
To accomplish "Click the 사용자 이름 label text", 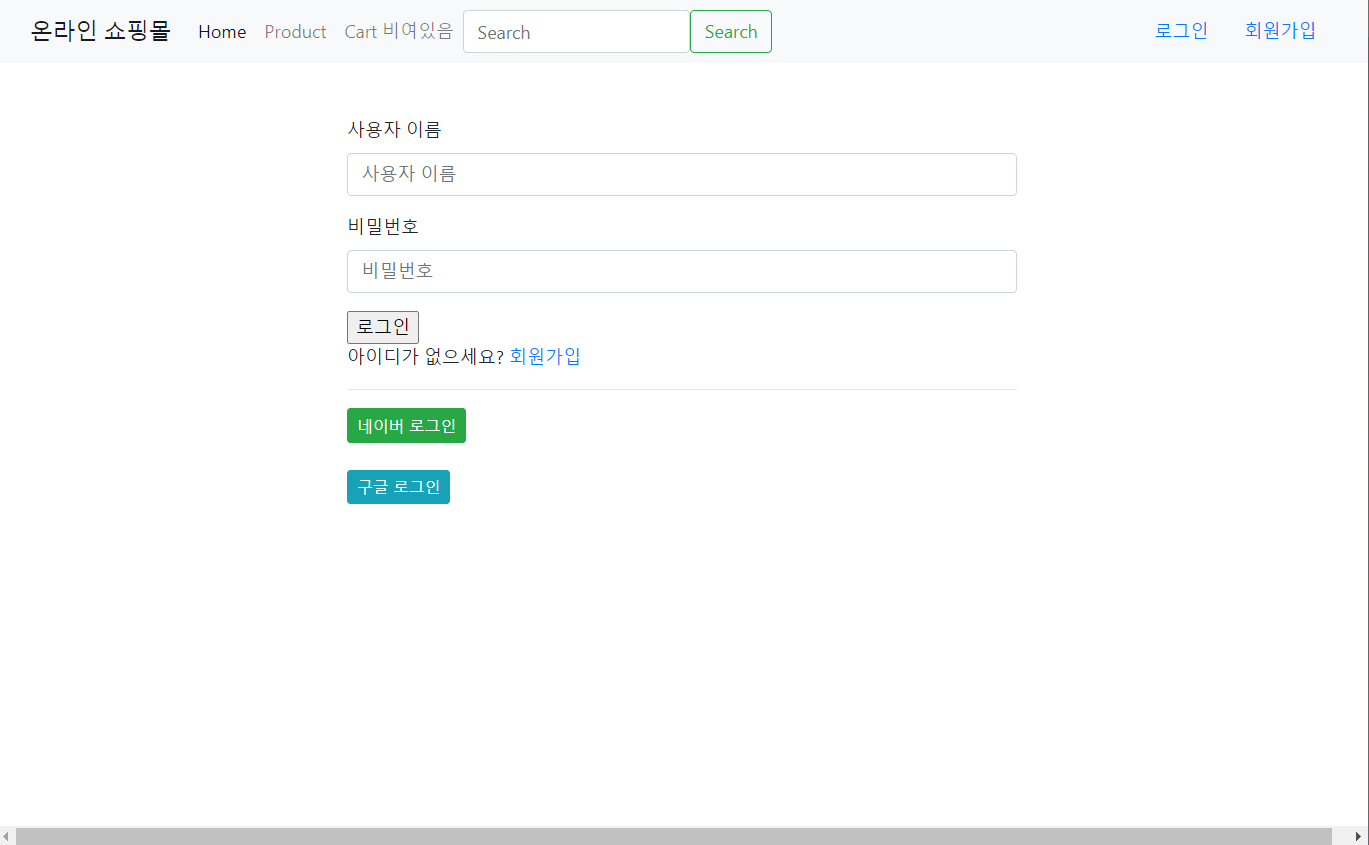I will [x=394, y=129].
